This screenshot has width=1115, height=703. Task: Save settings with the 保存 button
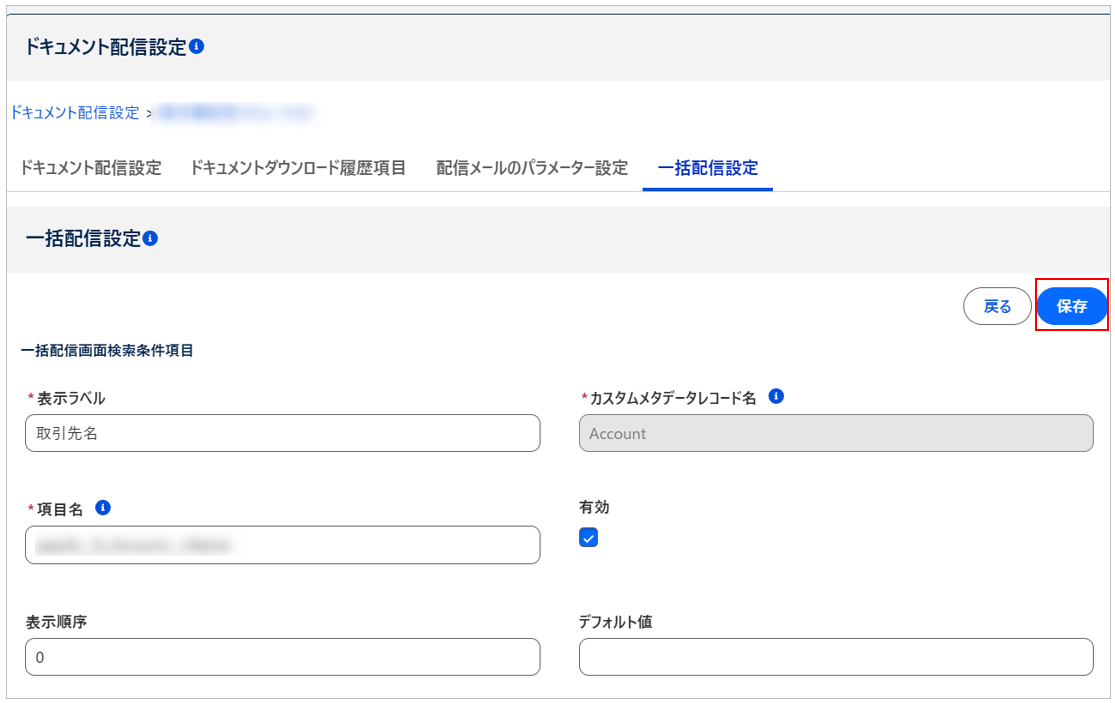click(1071, 306)
